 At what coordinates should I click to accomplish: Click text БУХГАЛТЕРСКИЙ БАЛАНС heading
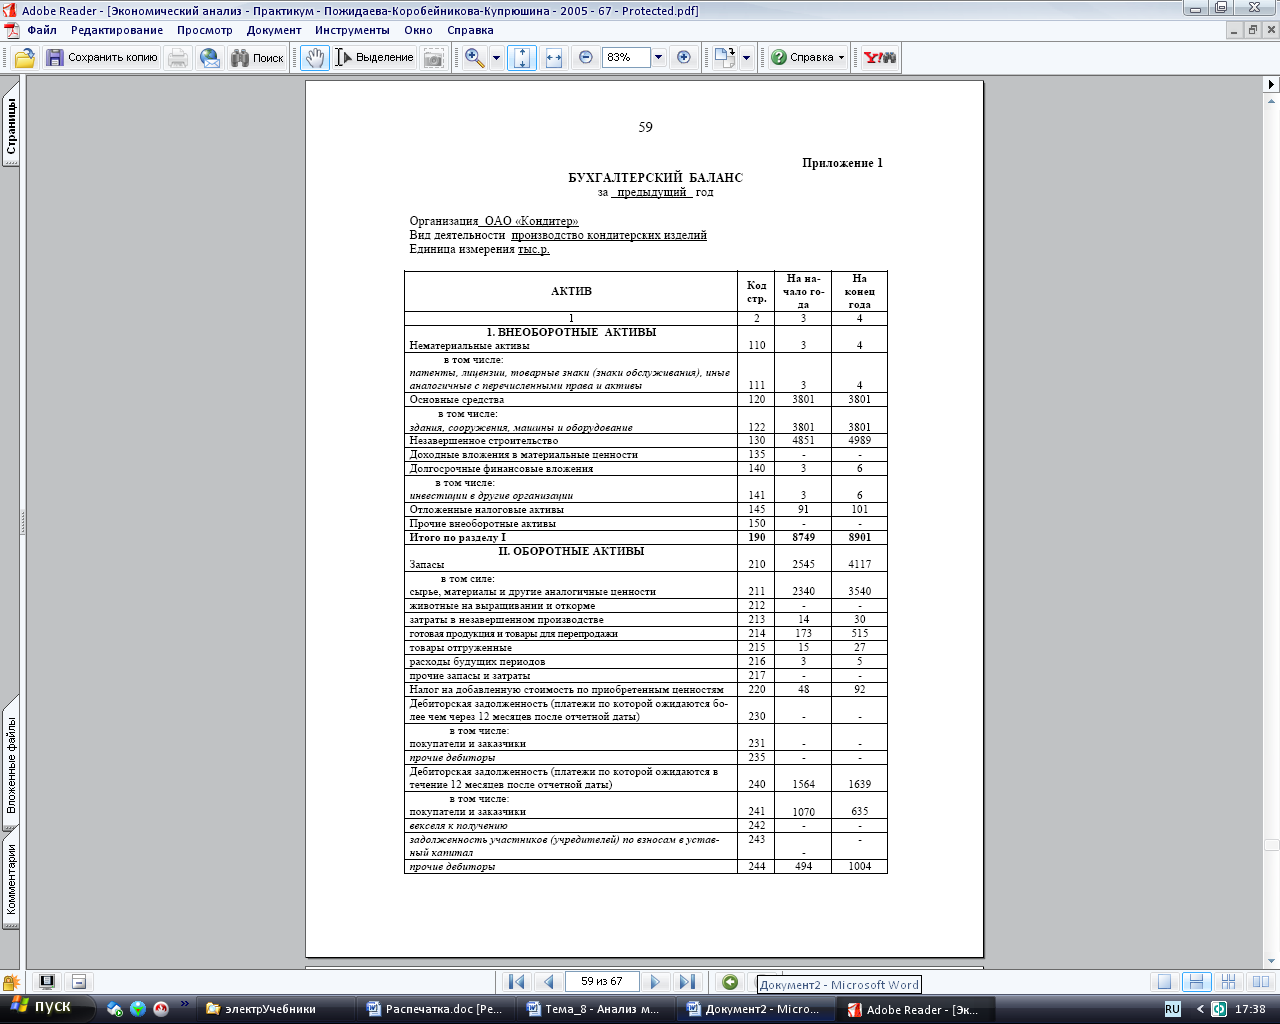coord(655,178)
